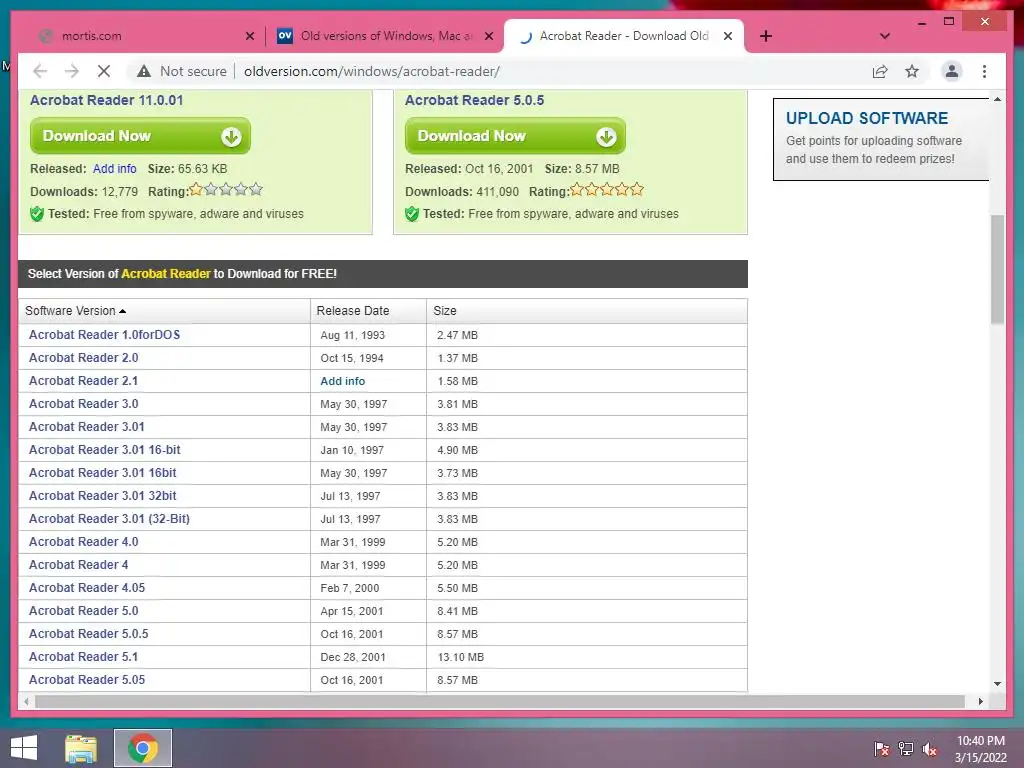Open the network tray icon

906,749
